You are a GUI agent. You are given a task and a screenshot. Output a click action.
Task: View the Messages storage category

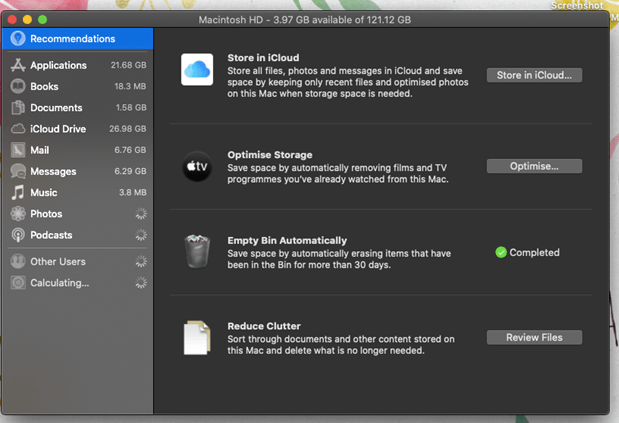pos(77,171)
